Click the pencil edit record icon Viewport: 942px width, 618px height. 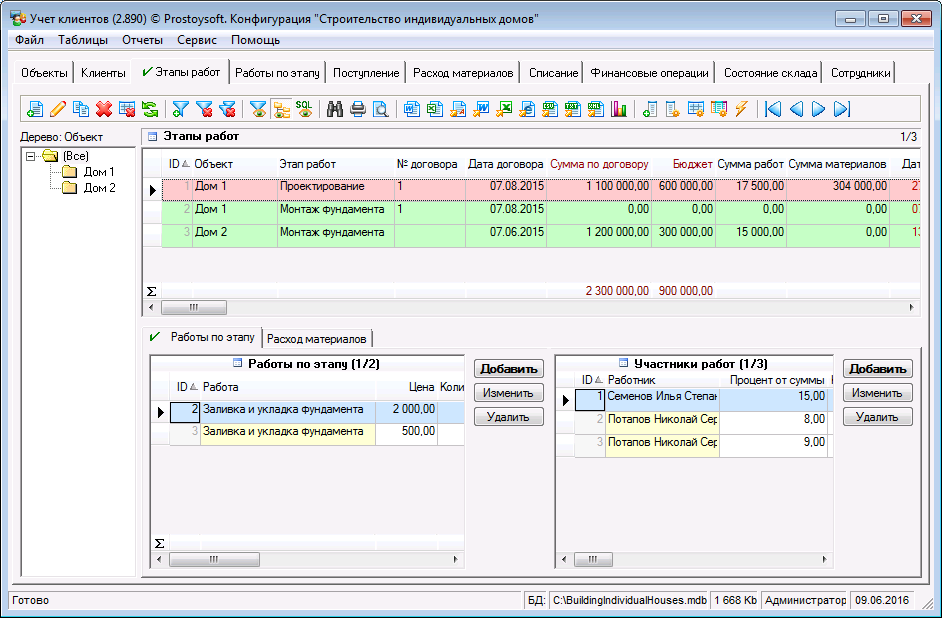pyautogui.click(x=58, y=109)
